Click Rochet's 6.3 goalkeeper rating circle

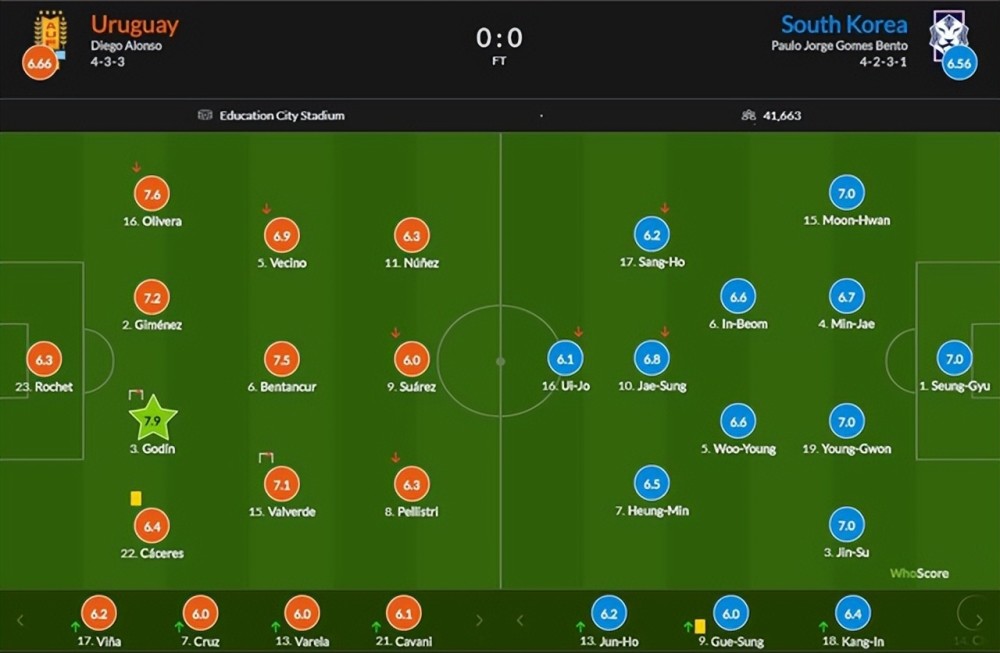[44, 360]
